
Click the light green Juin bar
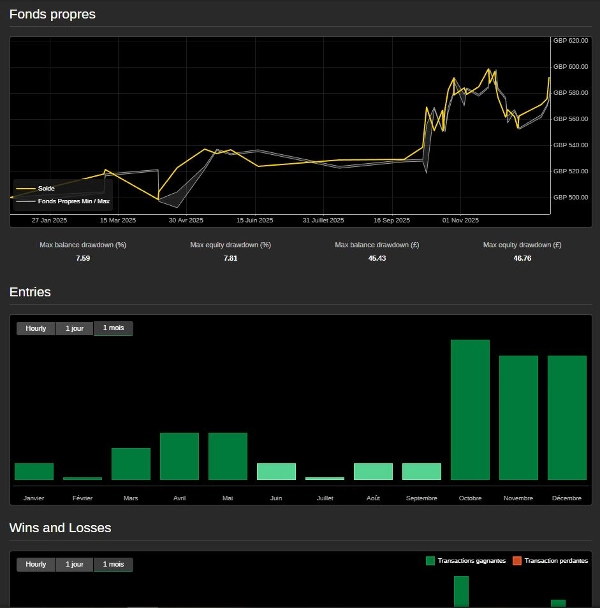276,471
